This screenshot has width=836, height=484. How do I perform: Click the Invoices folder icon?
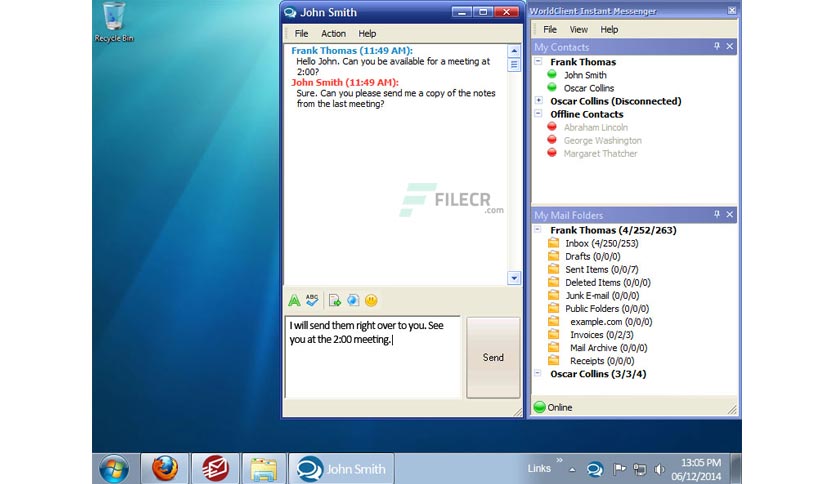click(x=553, y=334)
